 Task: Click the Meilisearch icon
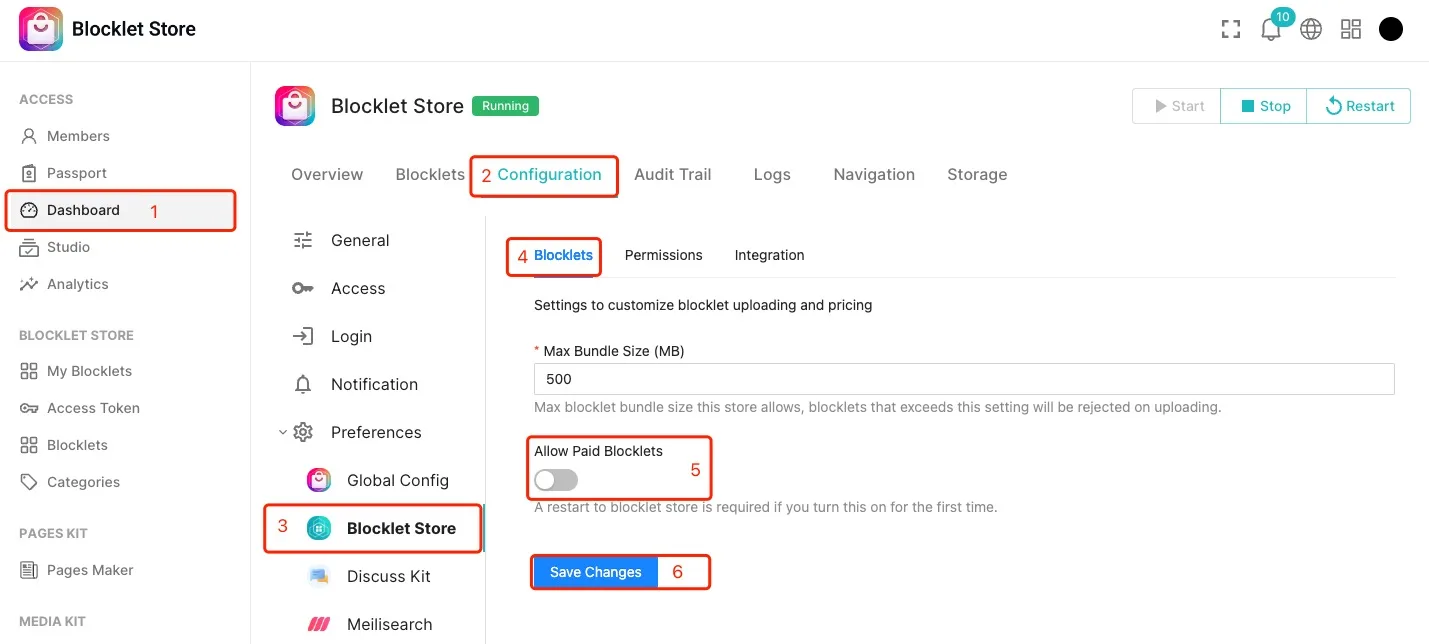tap(319, 624)
